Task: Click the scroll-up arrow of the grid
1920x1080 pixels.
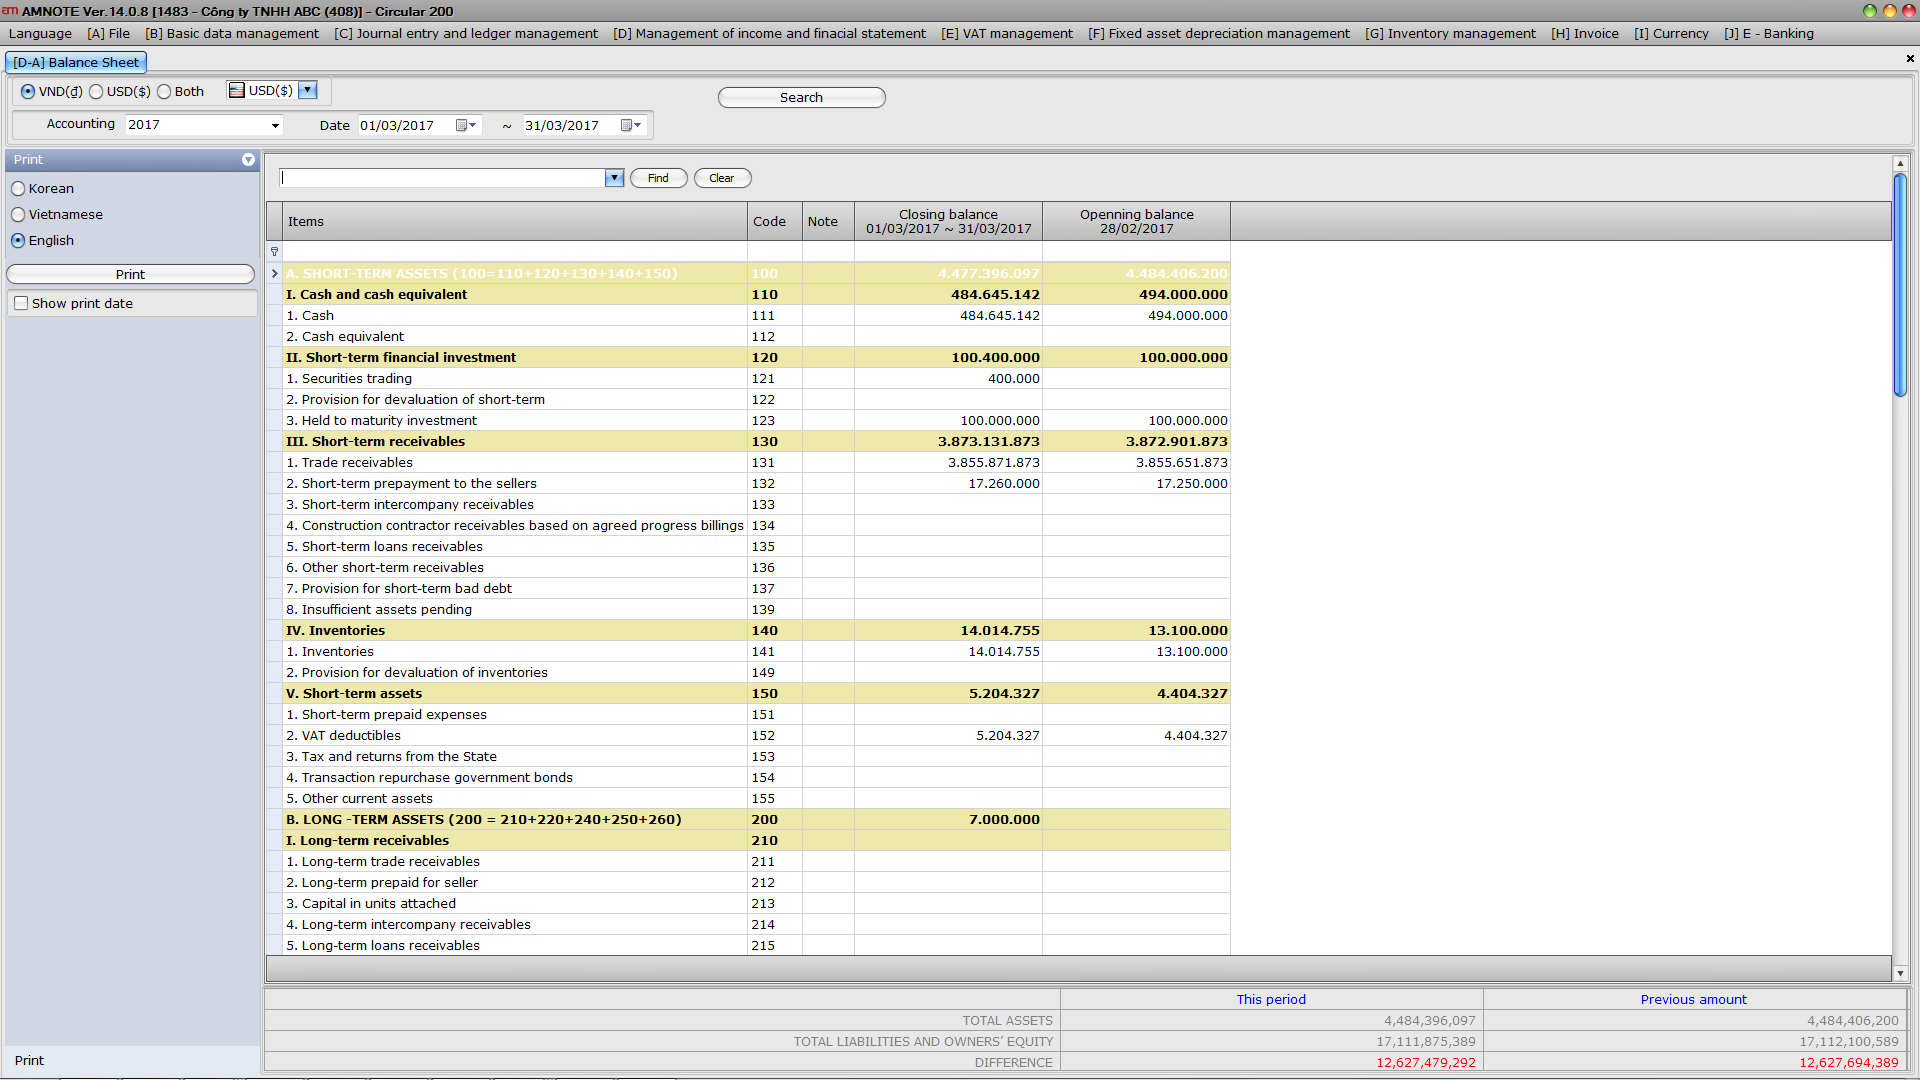Action: [x=1900, y=163]
